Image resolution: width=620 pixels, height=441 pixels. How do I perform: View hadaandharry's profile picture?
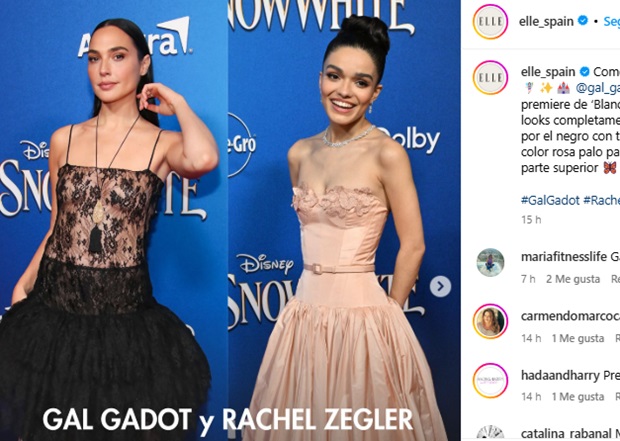pyautogui.click(x=490, y=380)
